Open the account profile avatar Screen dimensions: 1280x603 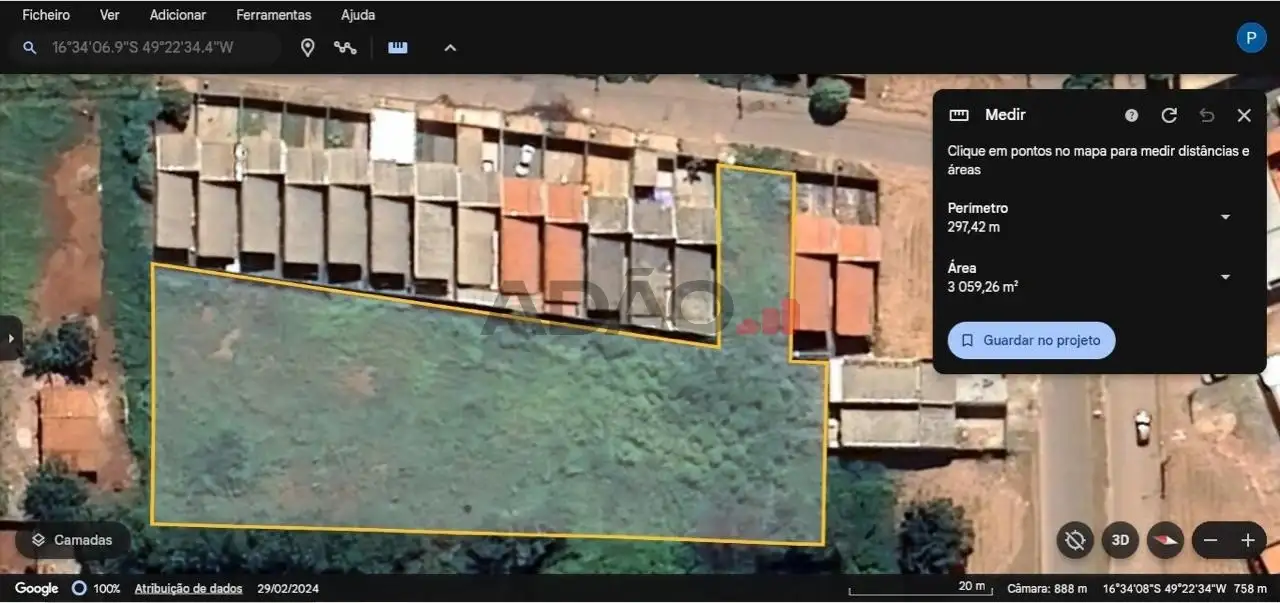(1251, 38)
